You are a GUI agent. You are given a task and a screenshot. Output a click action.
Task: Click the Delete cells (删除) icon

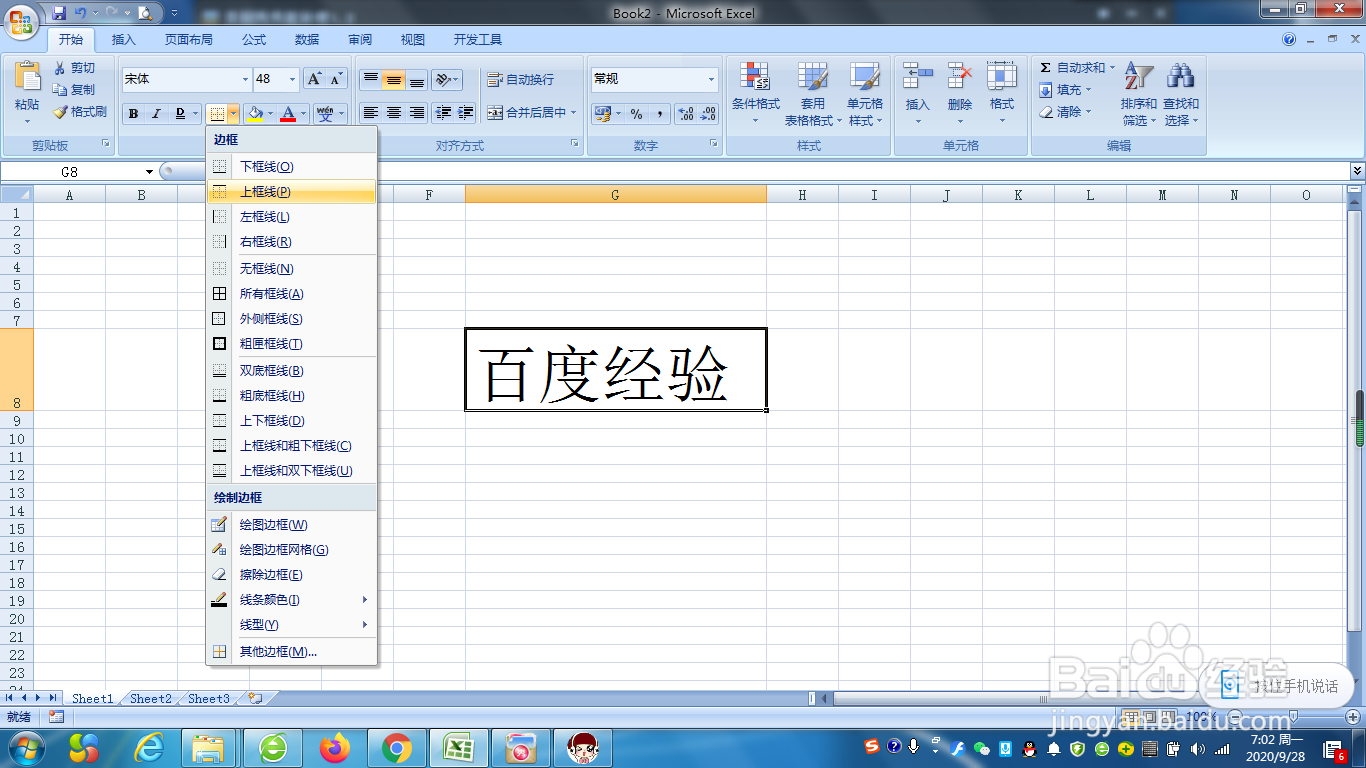coord(960,76)
